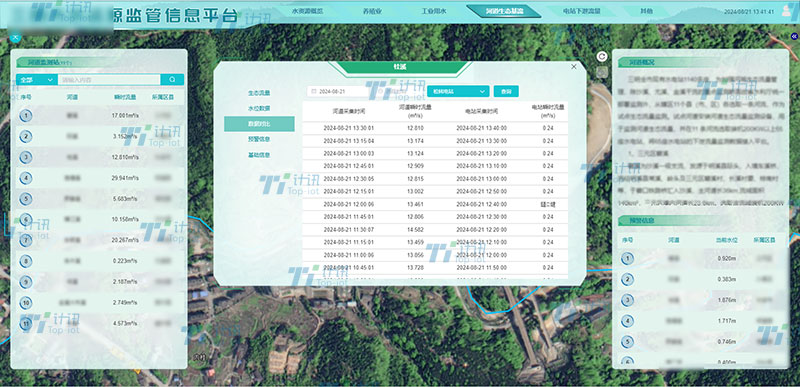Viewport: 800px width, 387px height.
Task: Collapse the left panel with round toggle icon
Action: (x=15, y=37)
